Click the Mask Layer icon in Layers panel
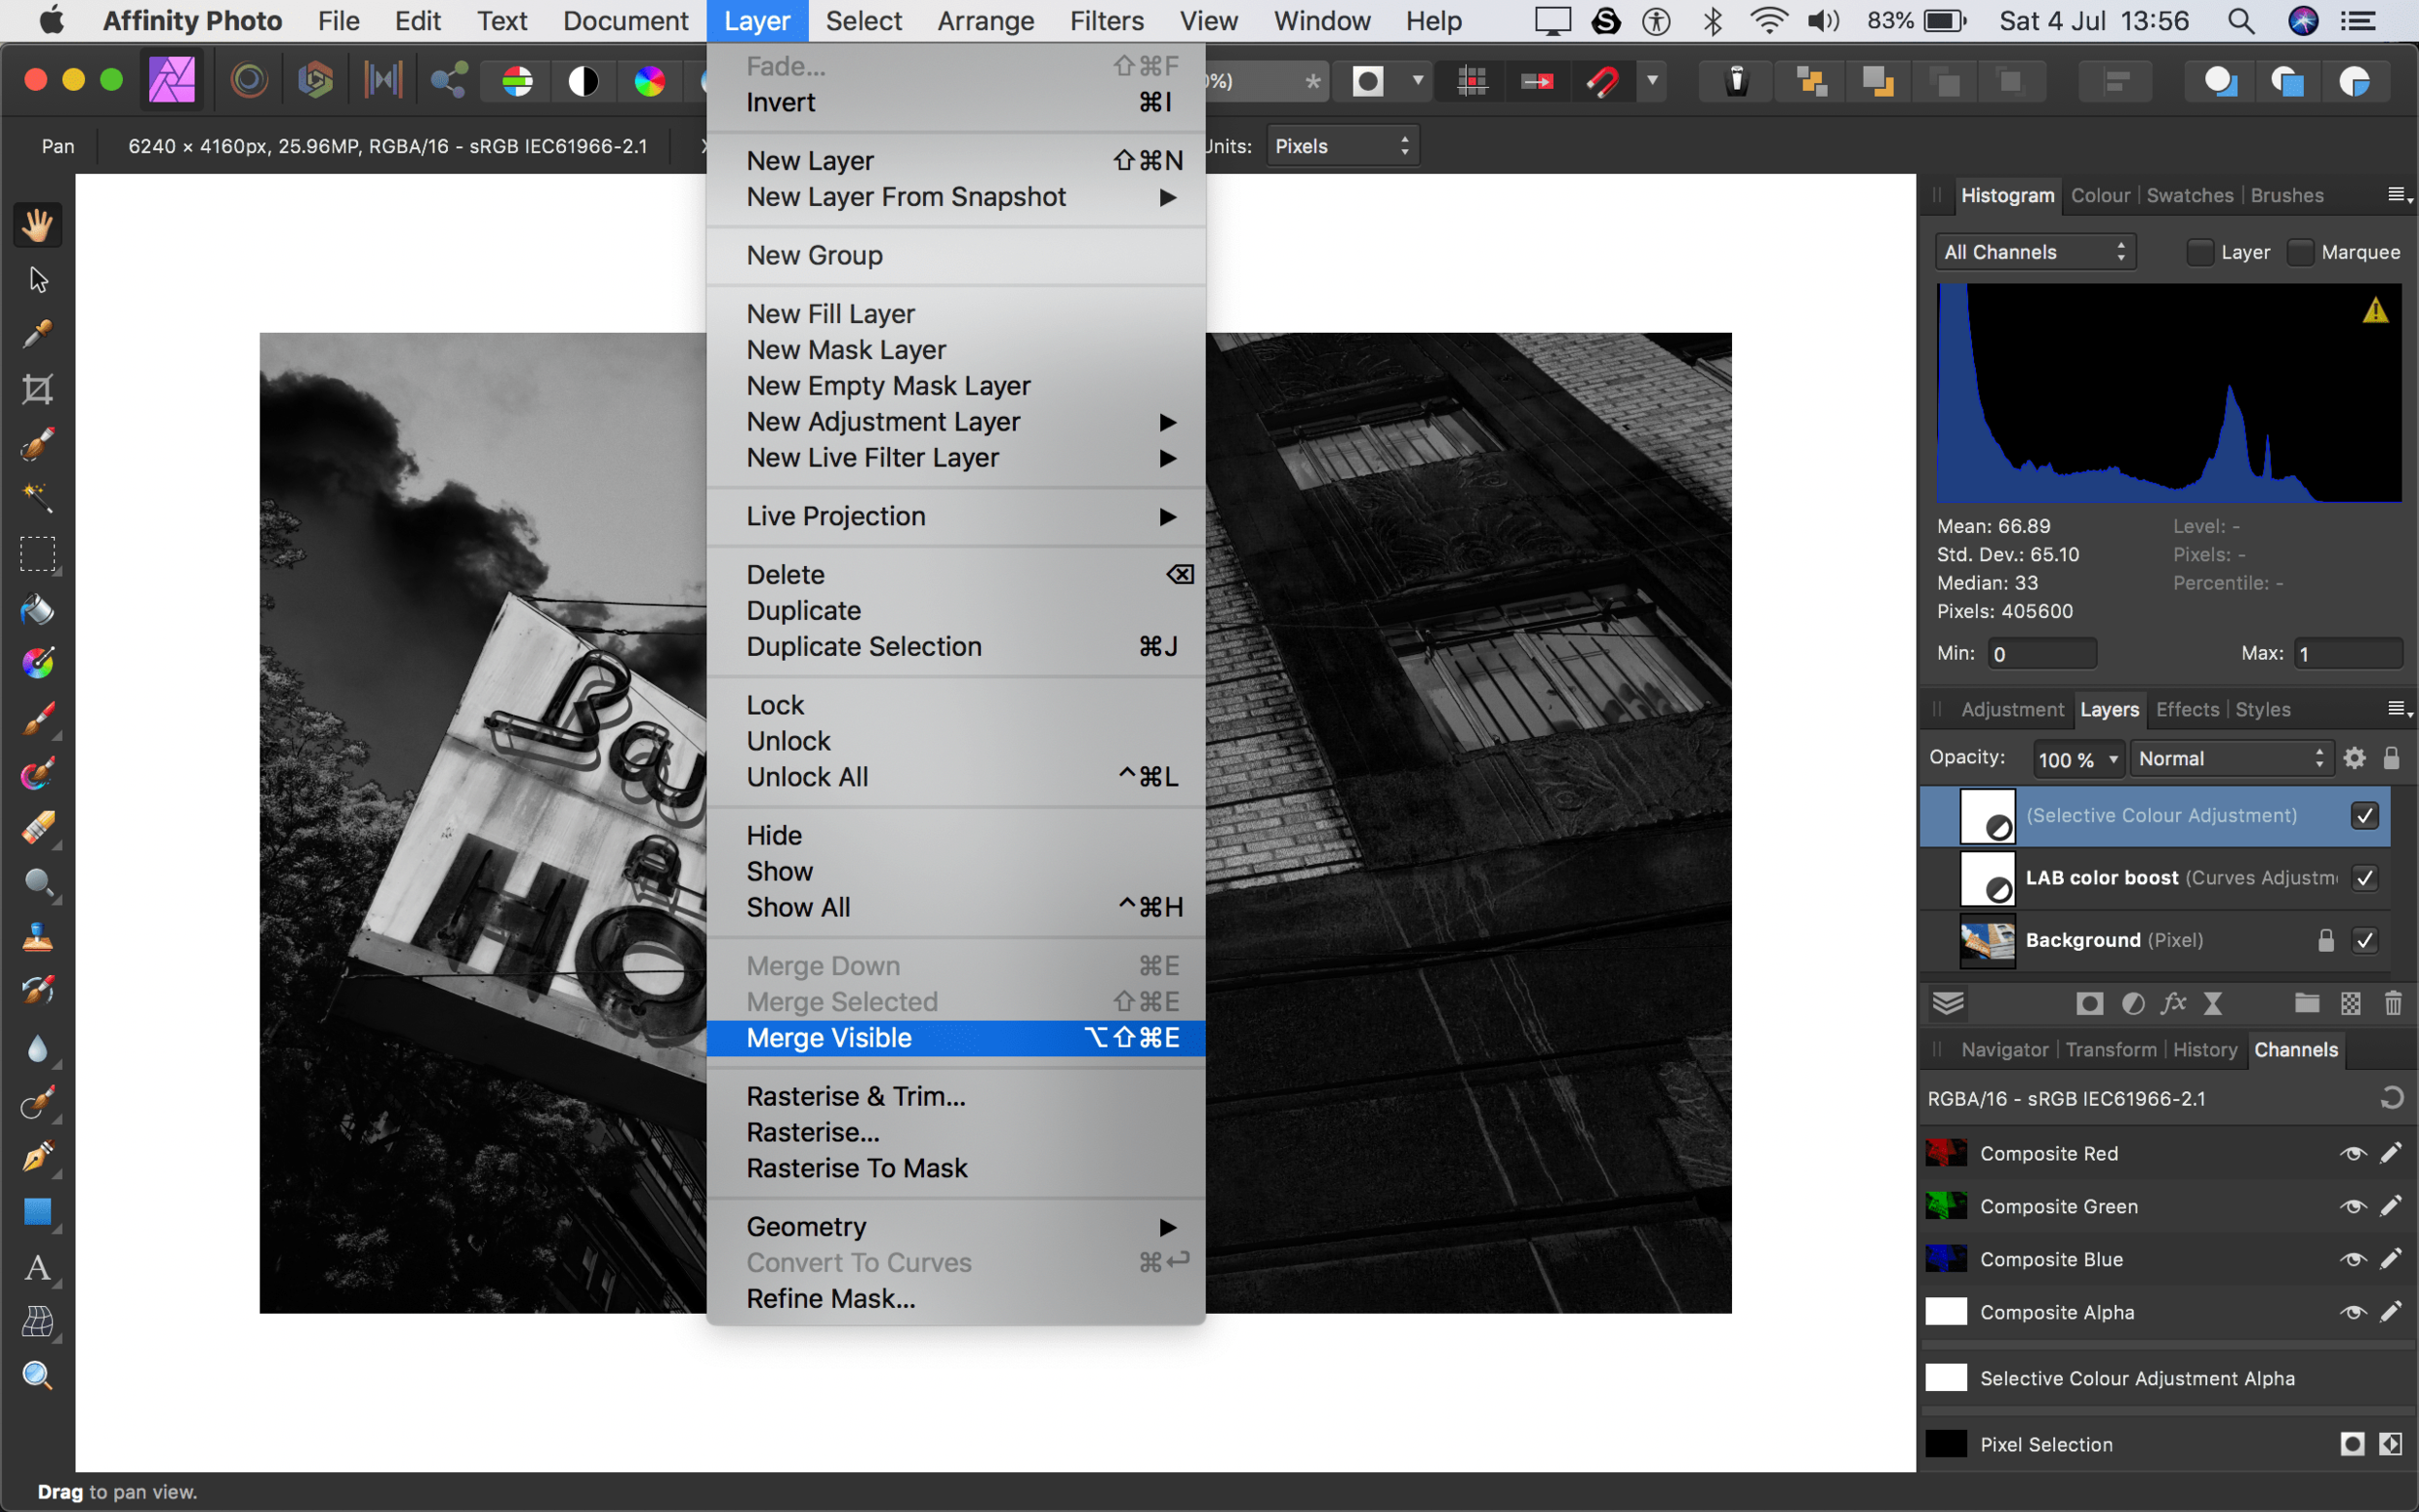 2089,1003
